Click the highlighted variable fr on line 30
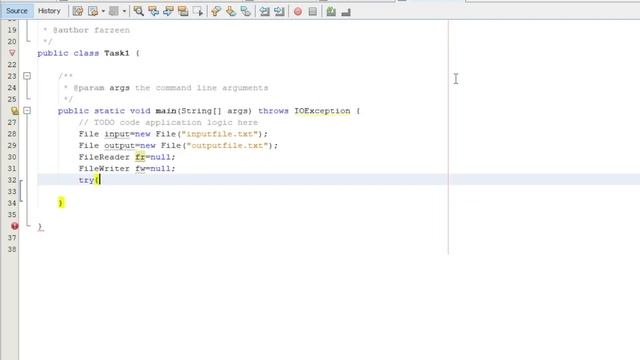 click(140, 157)
